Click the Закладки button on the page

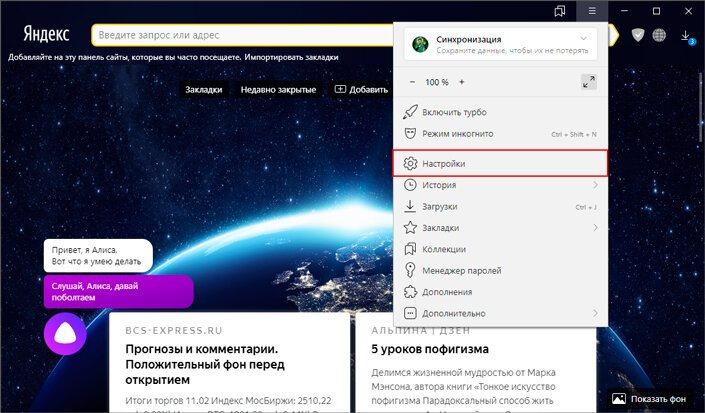(204, 89)
